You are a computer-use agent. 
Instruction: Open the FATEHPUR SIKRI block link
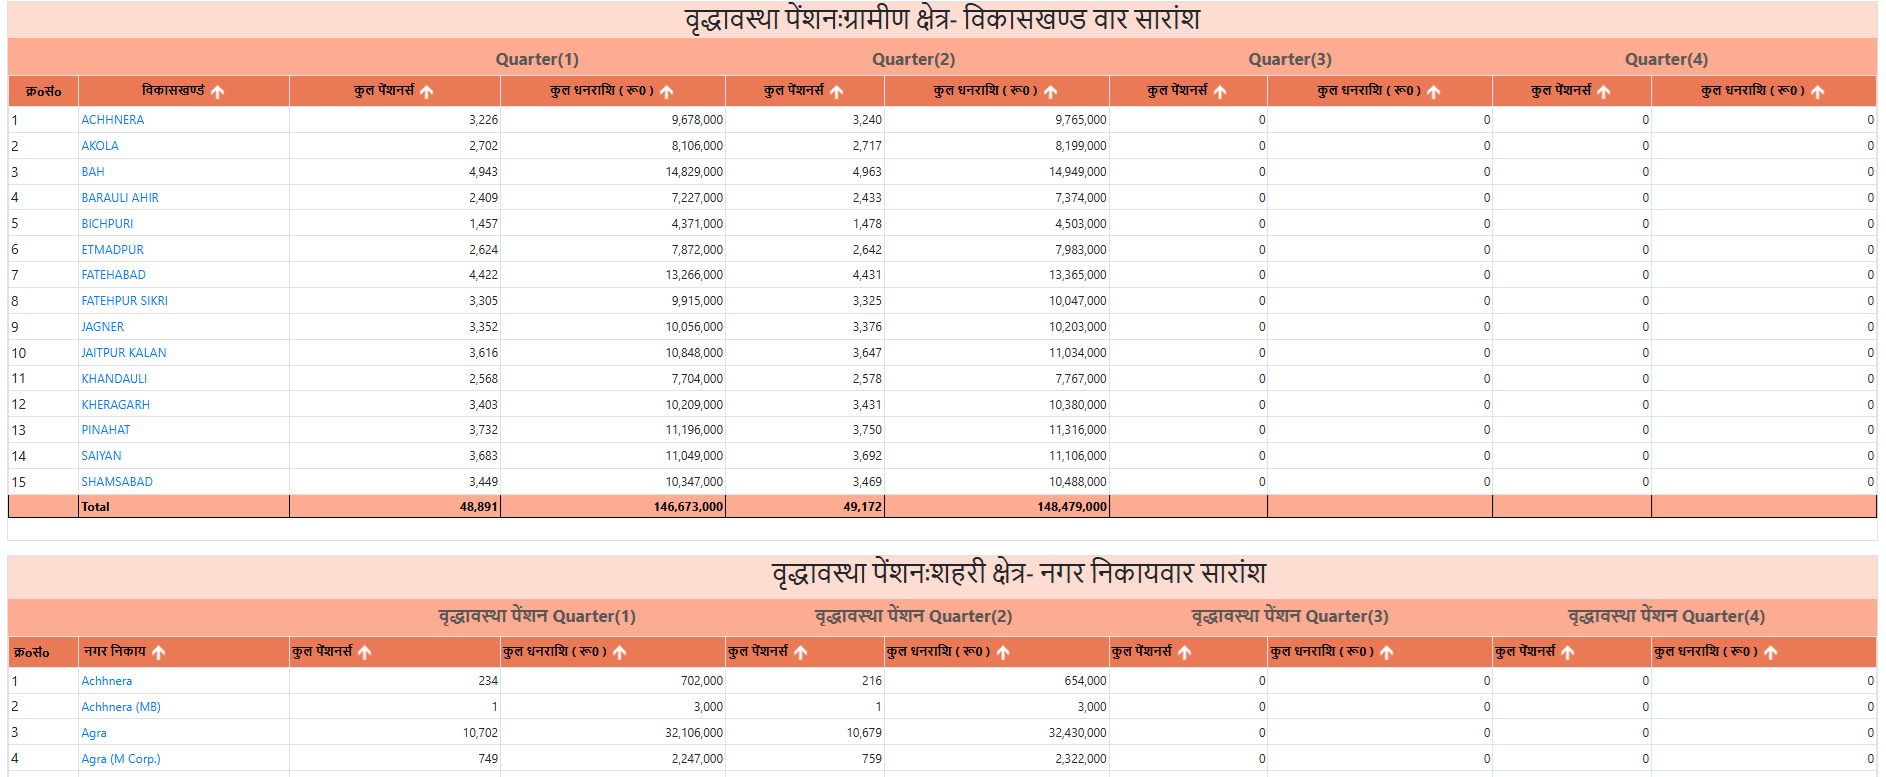point(125,301)
